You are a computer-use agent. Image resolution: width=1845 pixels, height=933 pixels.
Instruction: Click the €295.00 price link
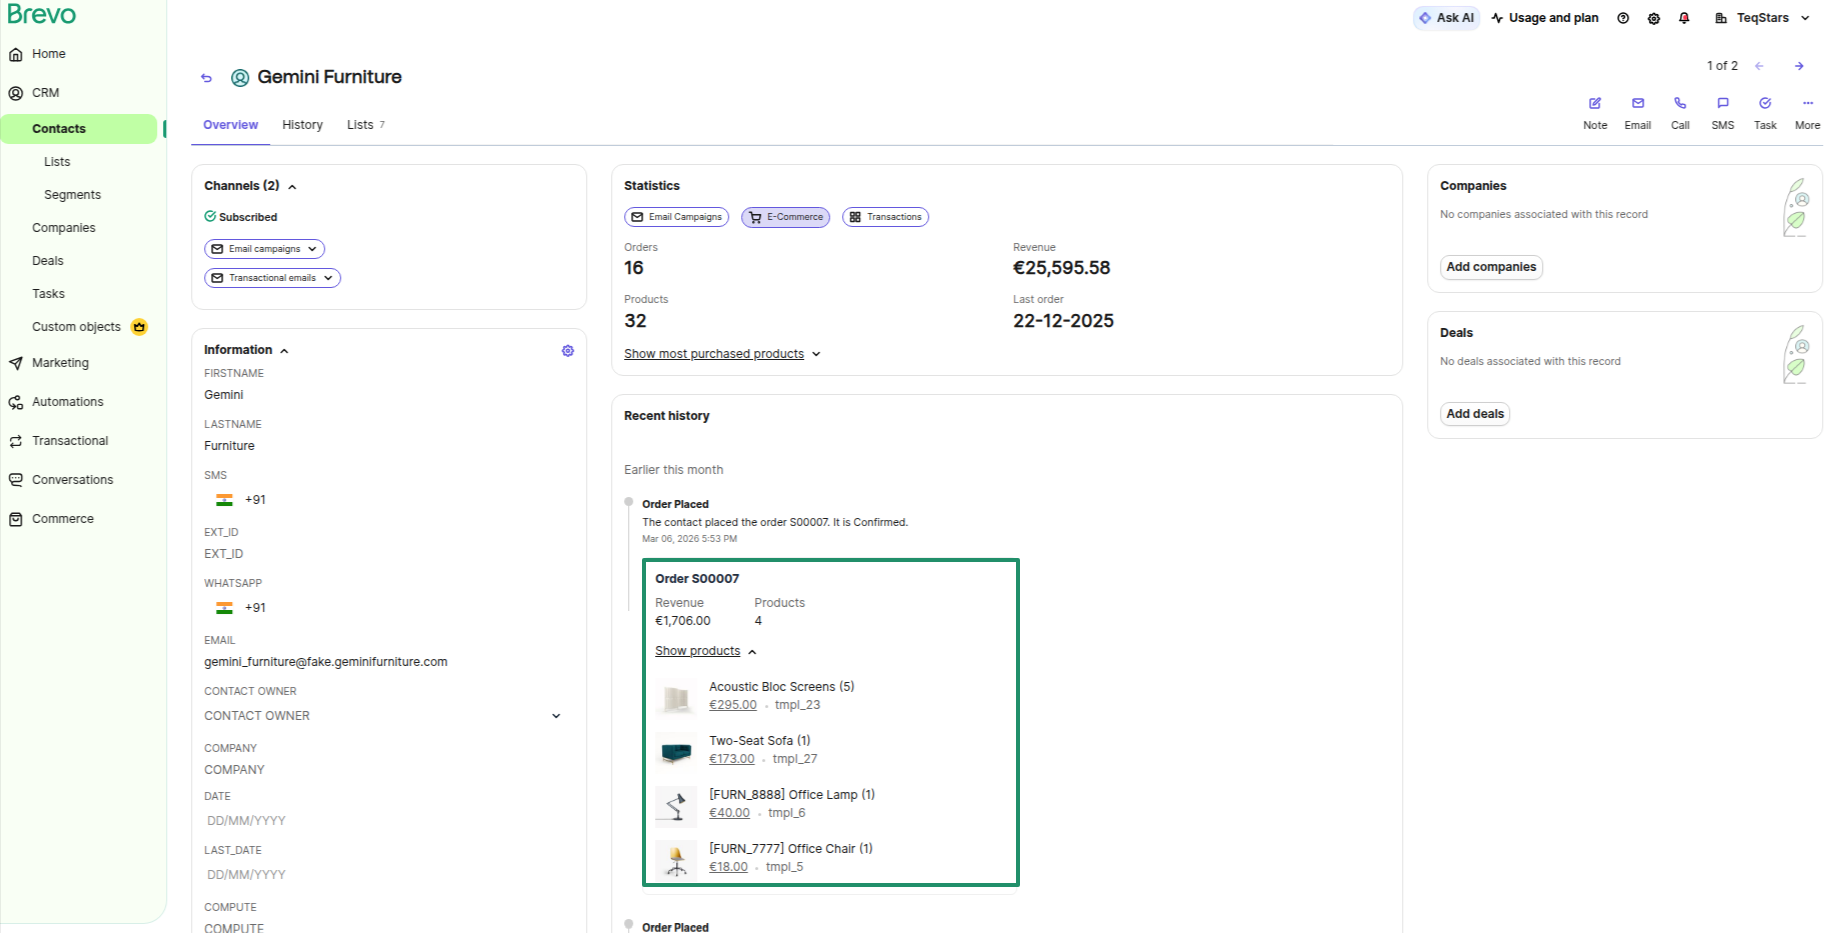(733, 705)
